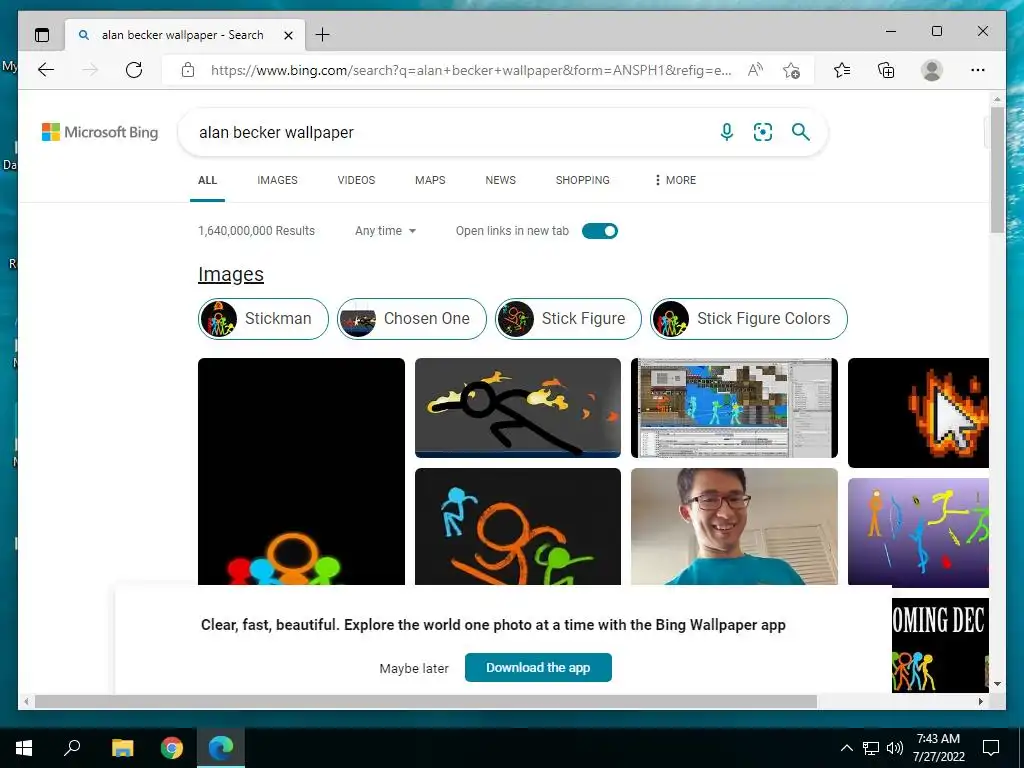Switch to the MAPS tab
The height and width of the screenshot is (768, 1024).
click(x=430, y=180)
